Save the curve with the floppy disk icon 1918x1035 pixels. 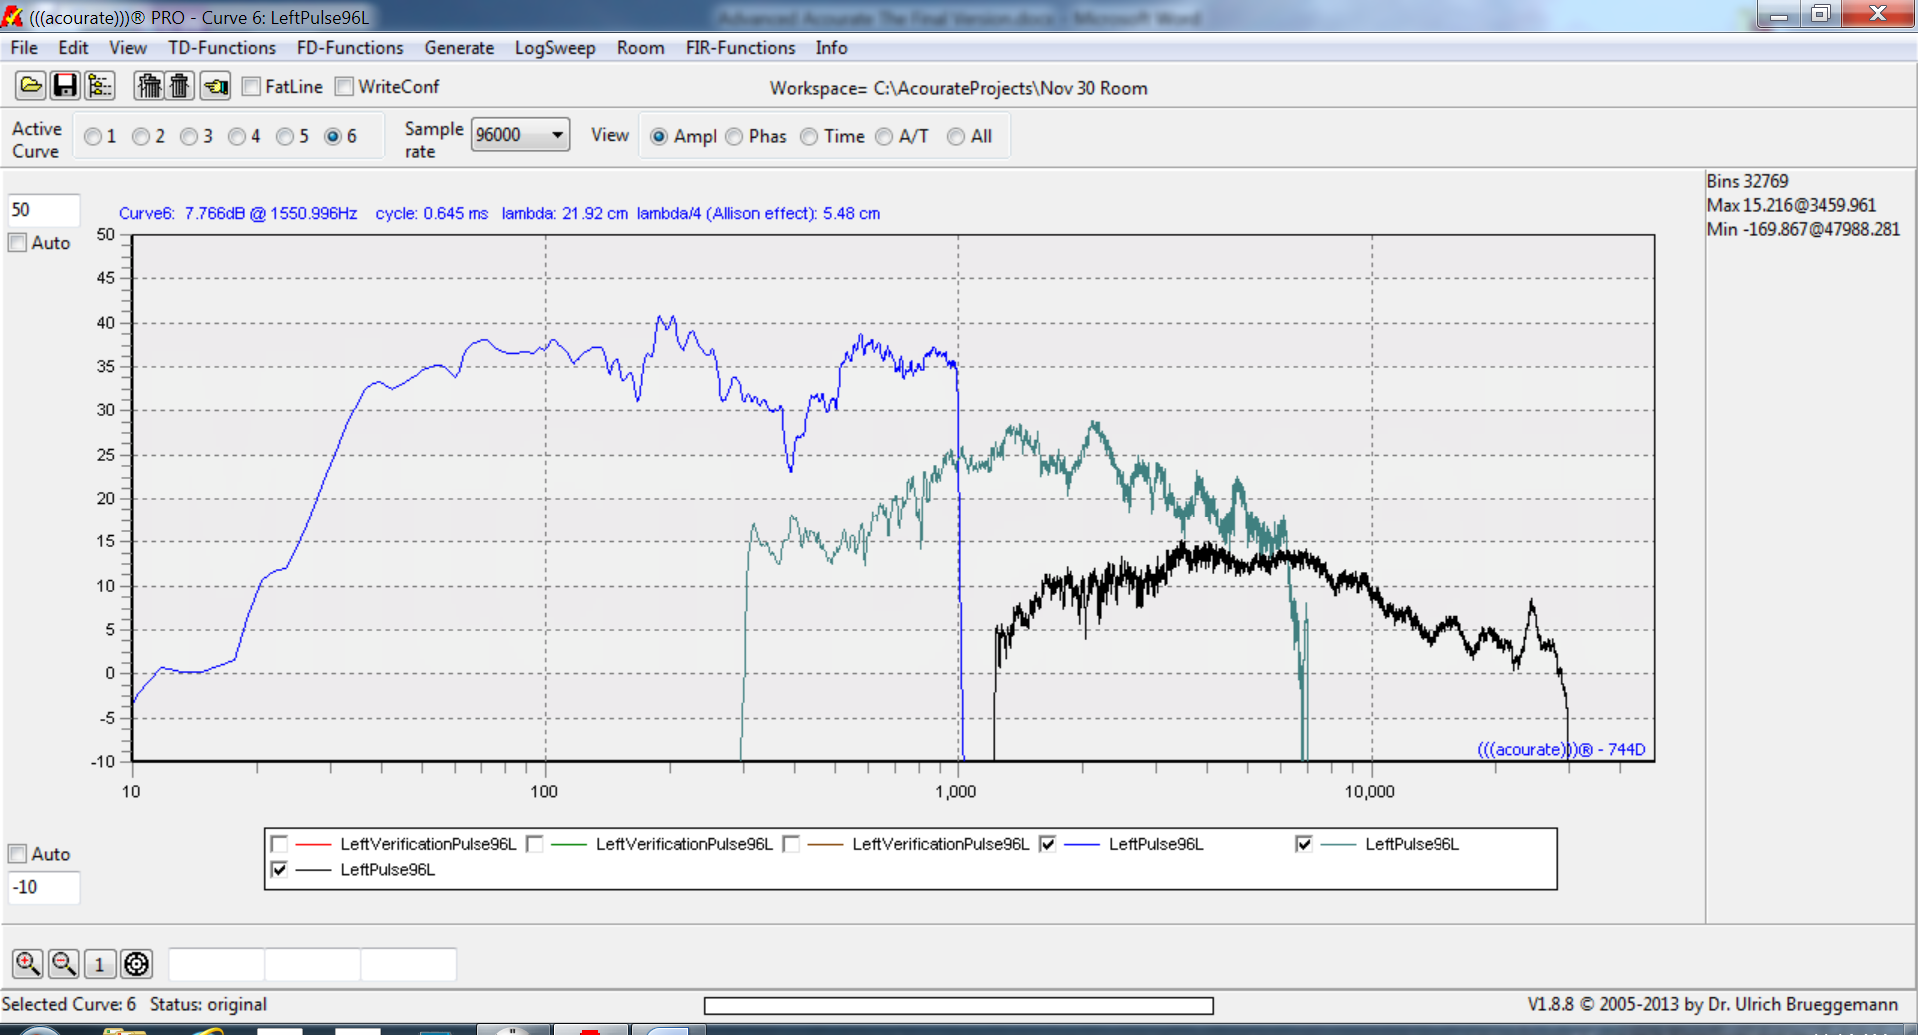(x=65, y=86)
